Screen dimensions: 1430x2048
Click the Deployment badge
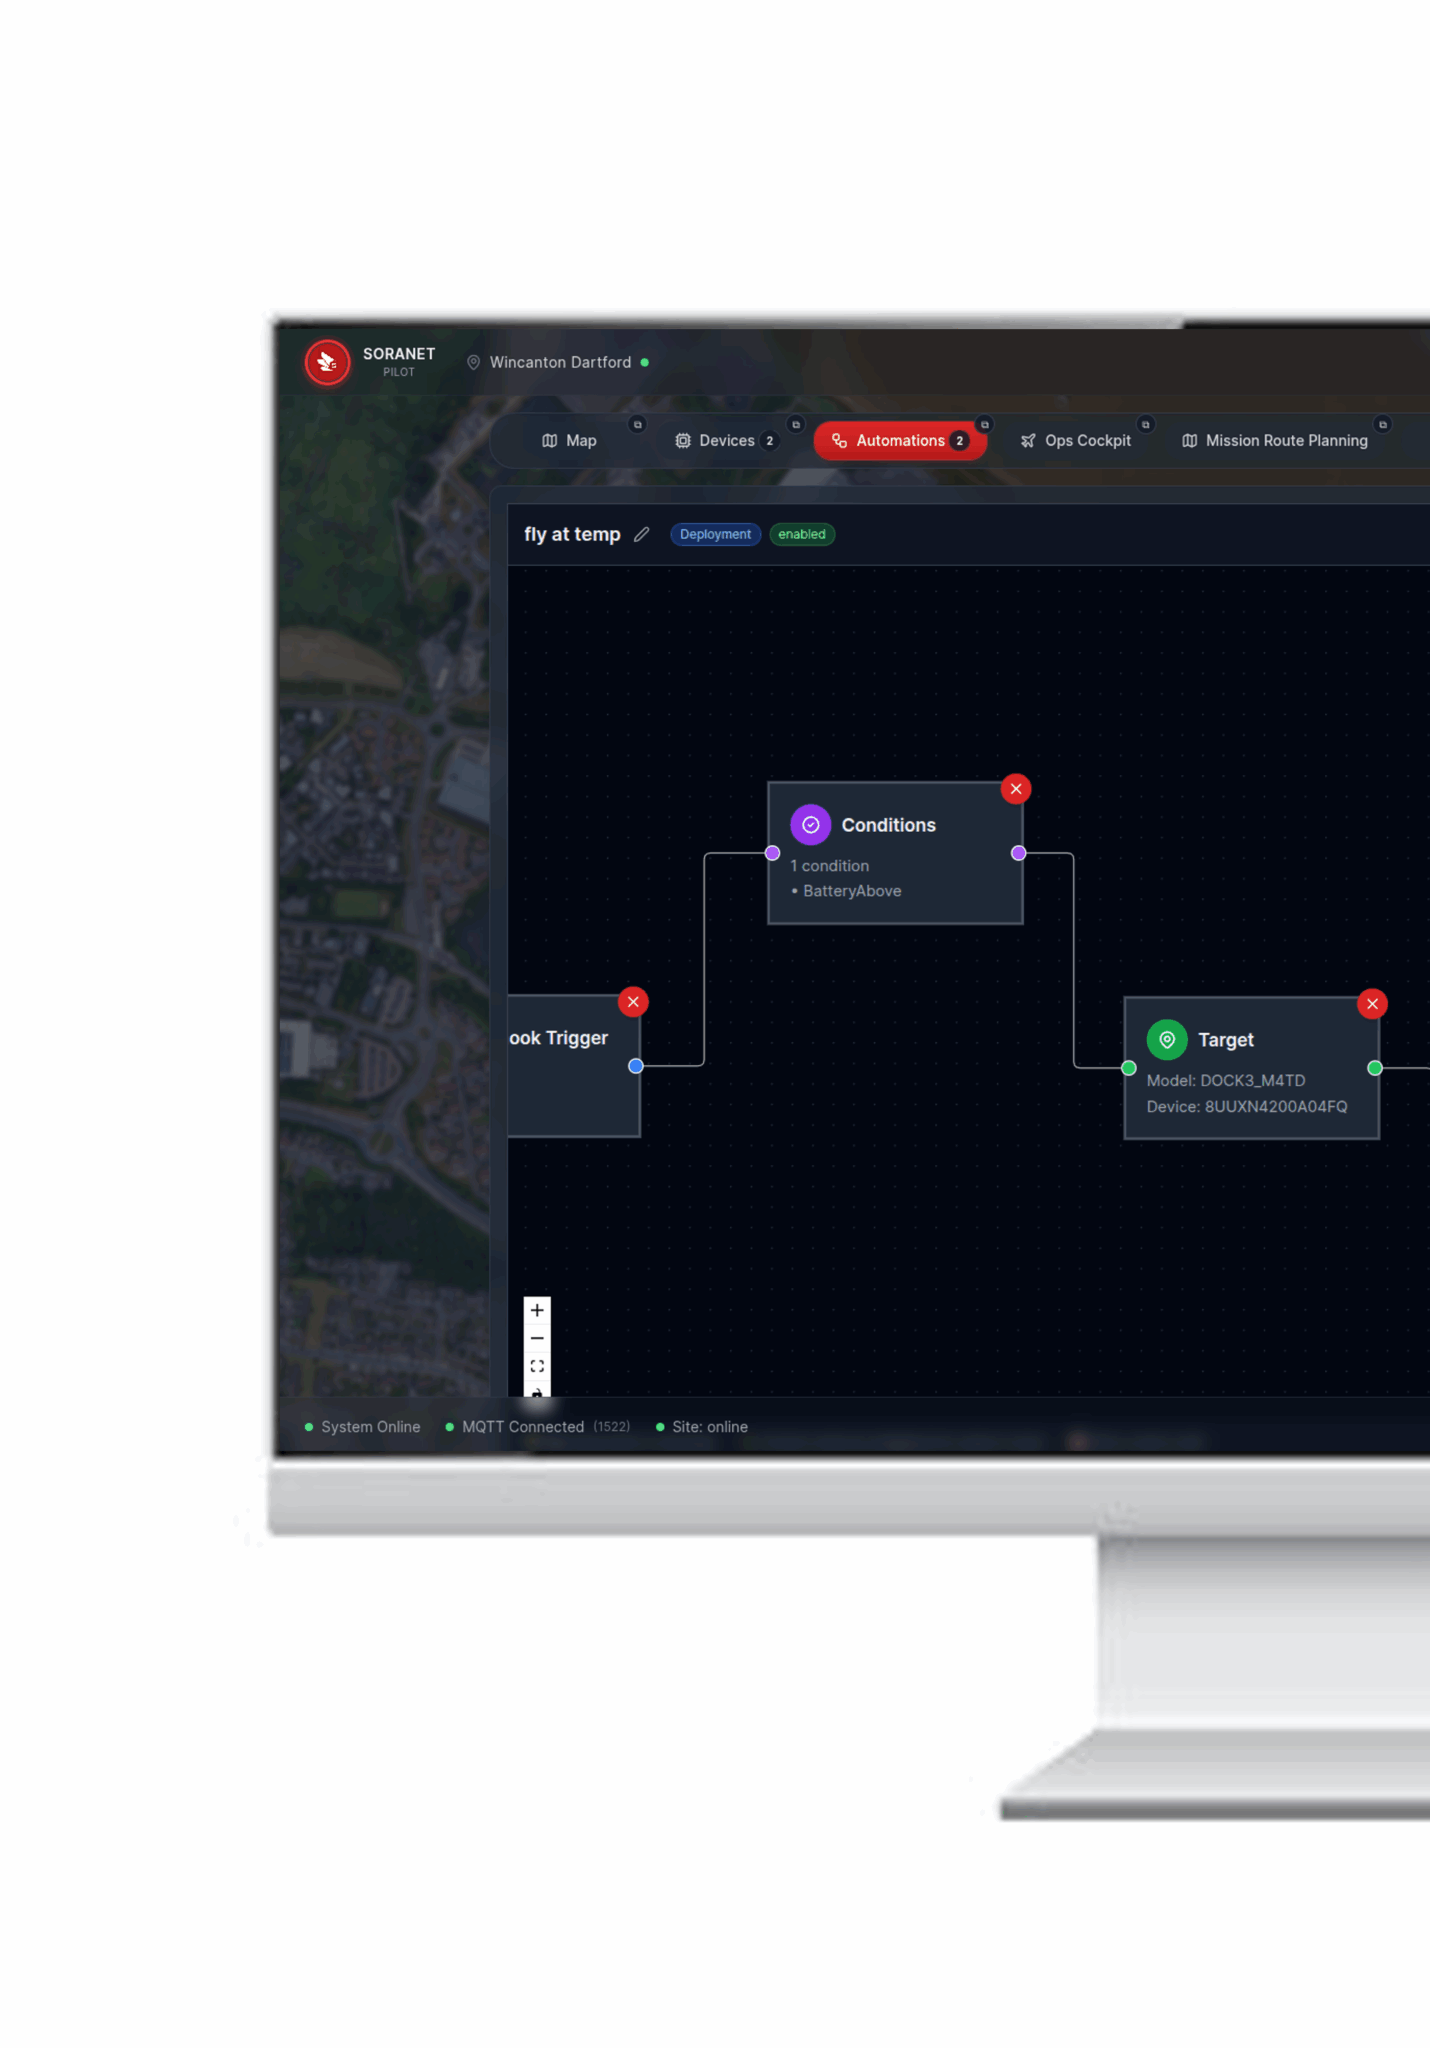tap(715, 534)
